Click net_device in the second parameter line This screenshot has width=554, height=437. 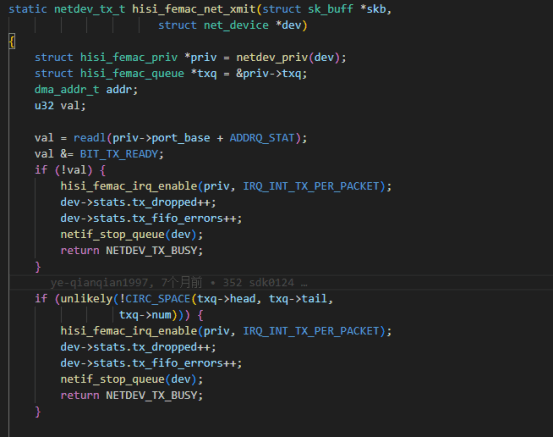236,25
